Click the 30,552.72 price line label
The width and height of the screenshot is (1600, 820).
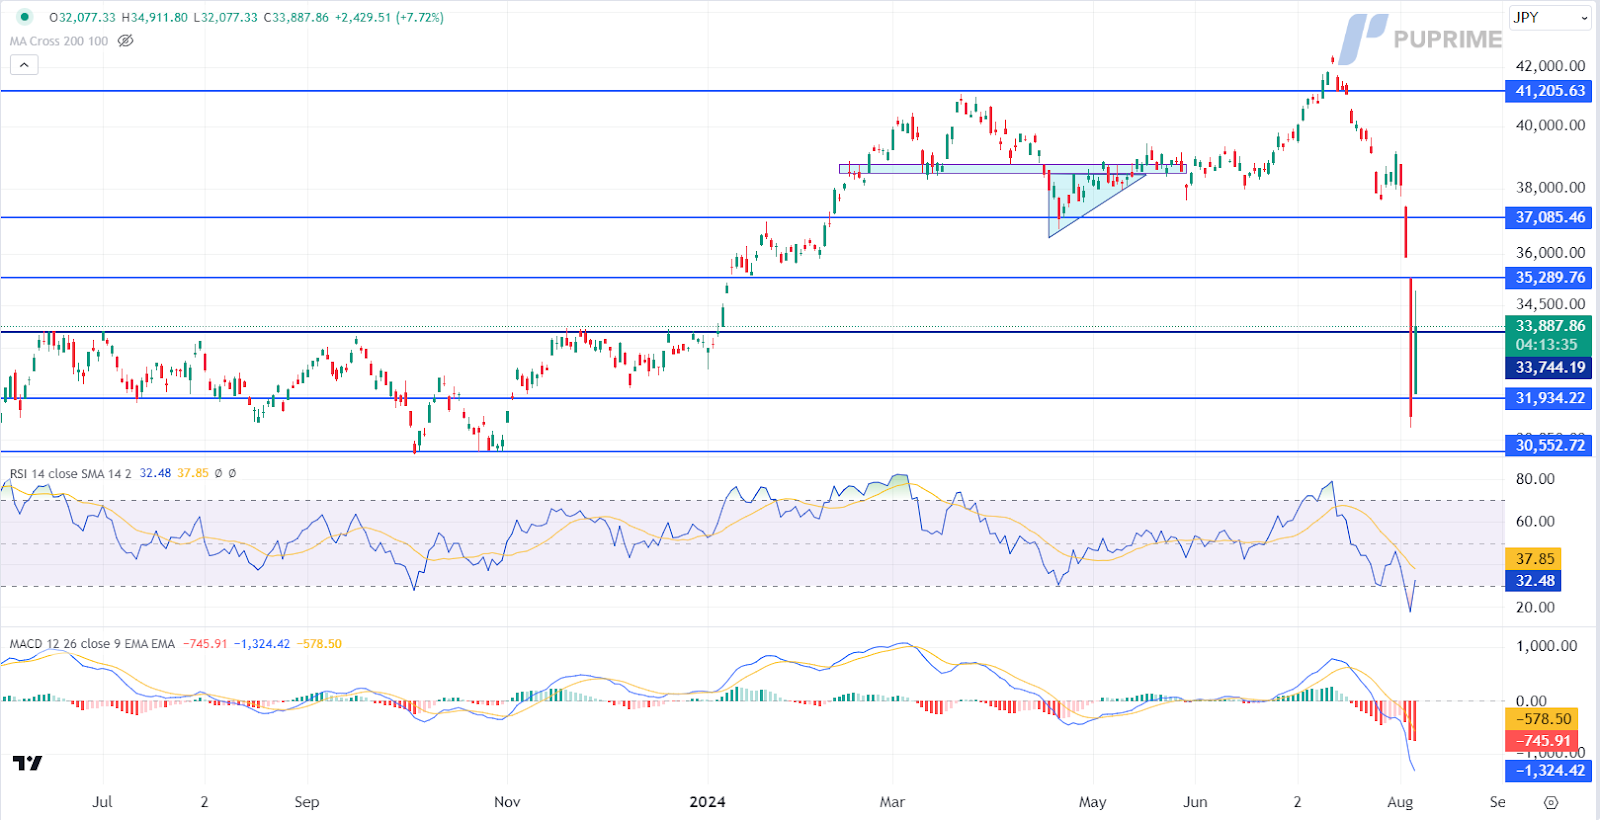tap(1548, 445)
